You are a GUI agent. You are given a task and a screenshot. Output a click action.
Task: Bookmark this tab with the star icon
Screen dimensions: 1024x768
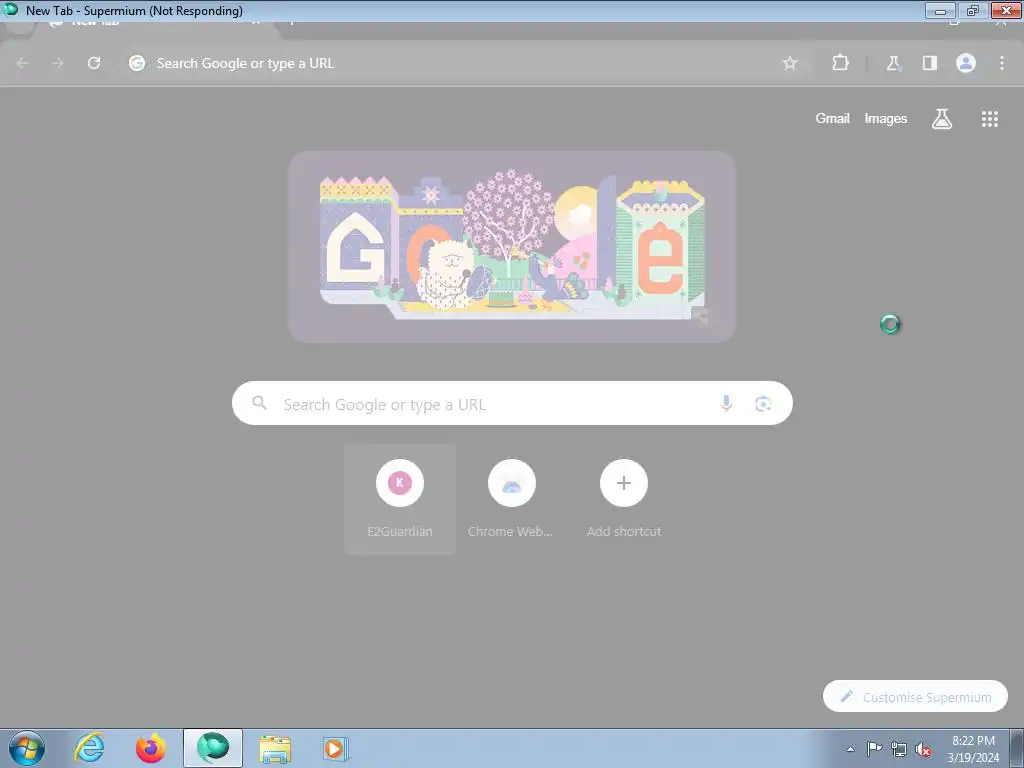click(x=790, y=63)
